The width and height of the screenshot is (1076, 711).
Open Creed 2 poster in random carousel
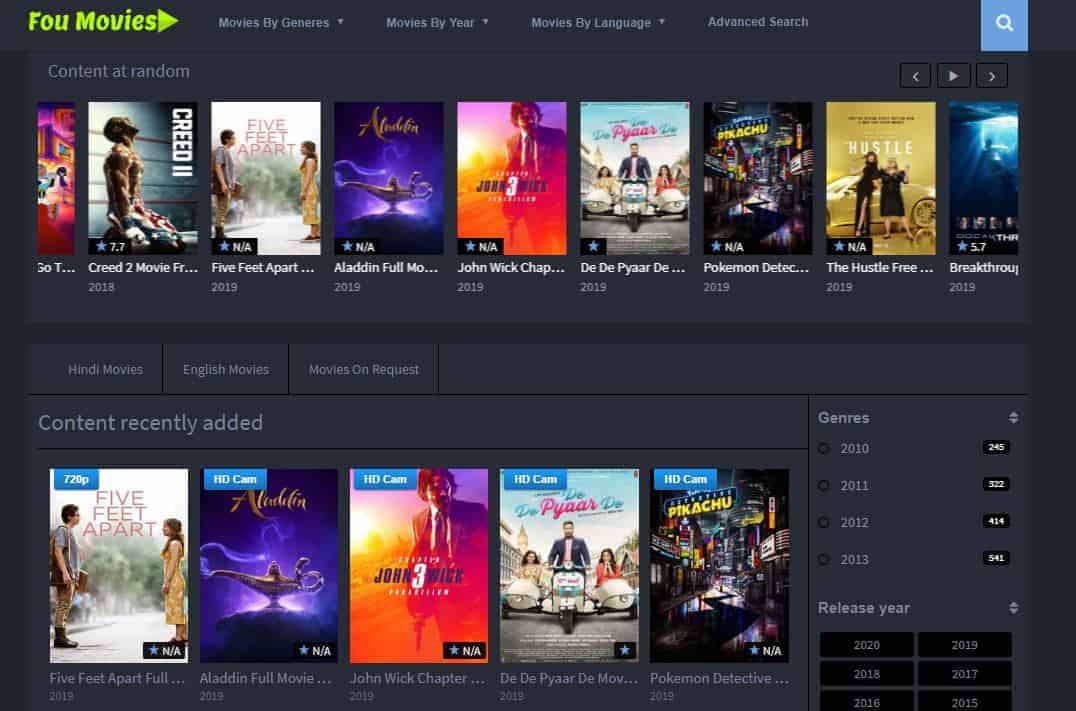[x=143, y=178]
